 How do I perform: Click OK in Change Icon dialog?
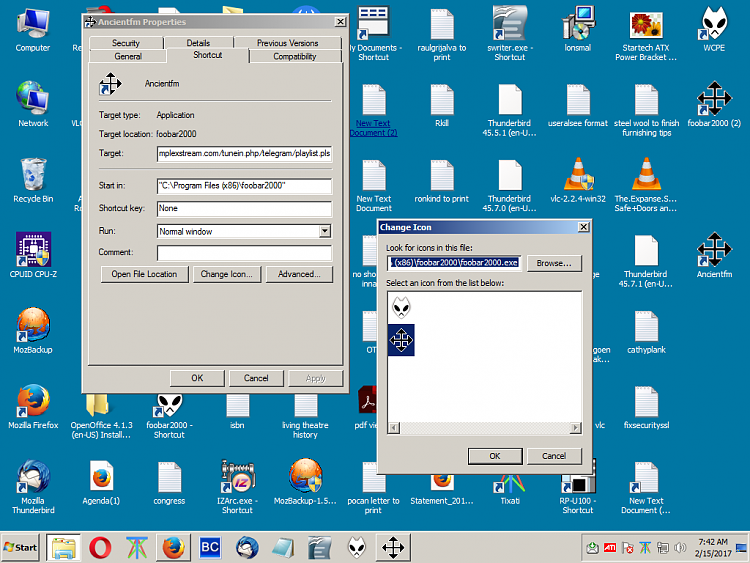(x=495, y=456)
